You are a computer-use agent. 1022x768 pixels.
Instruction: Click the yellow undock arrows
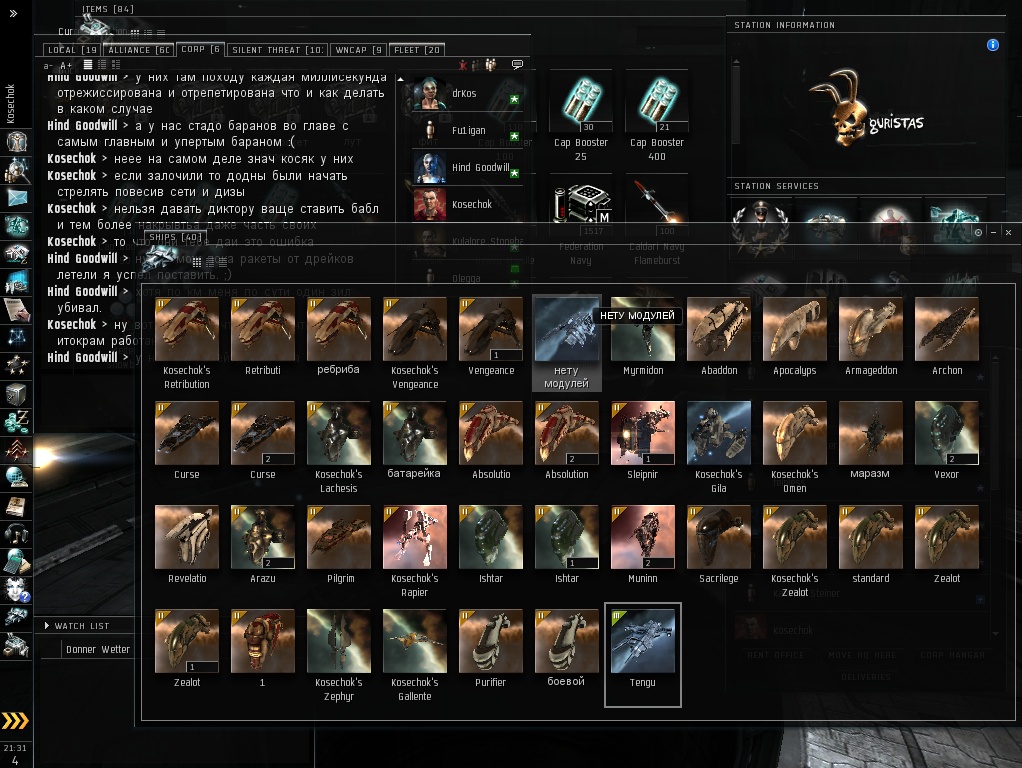point(15,720)
